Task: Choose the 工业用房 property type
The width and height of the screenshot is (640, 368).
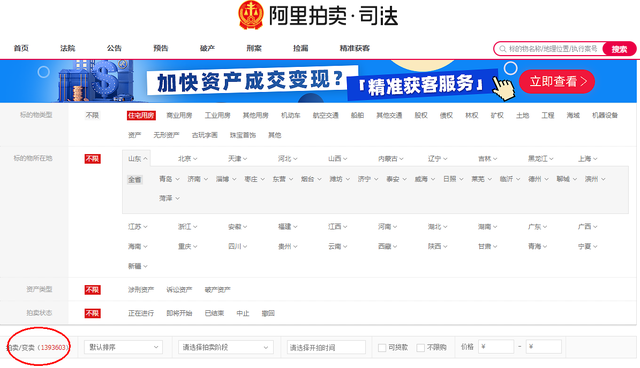Action: tap(218, 115)
